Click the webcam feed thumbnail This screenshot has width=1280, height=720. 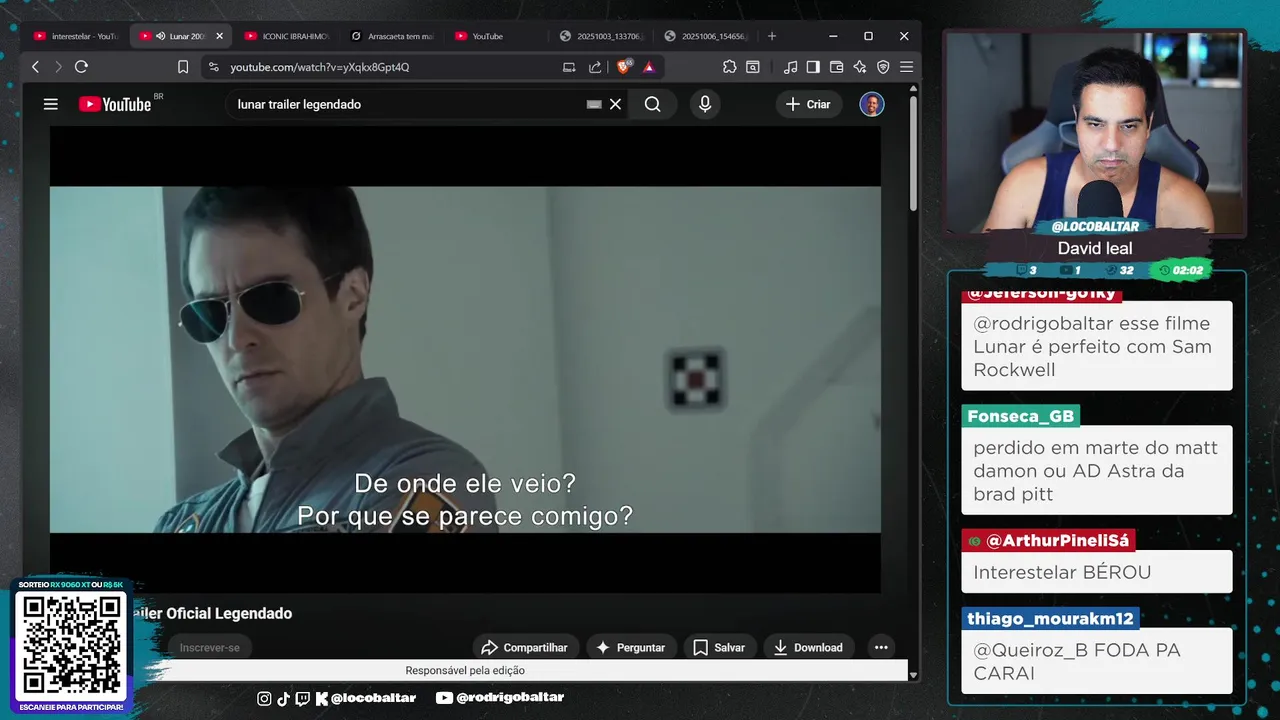pos(1095,132)
